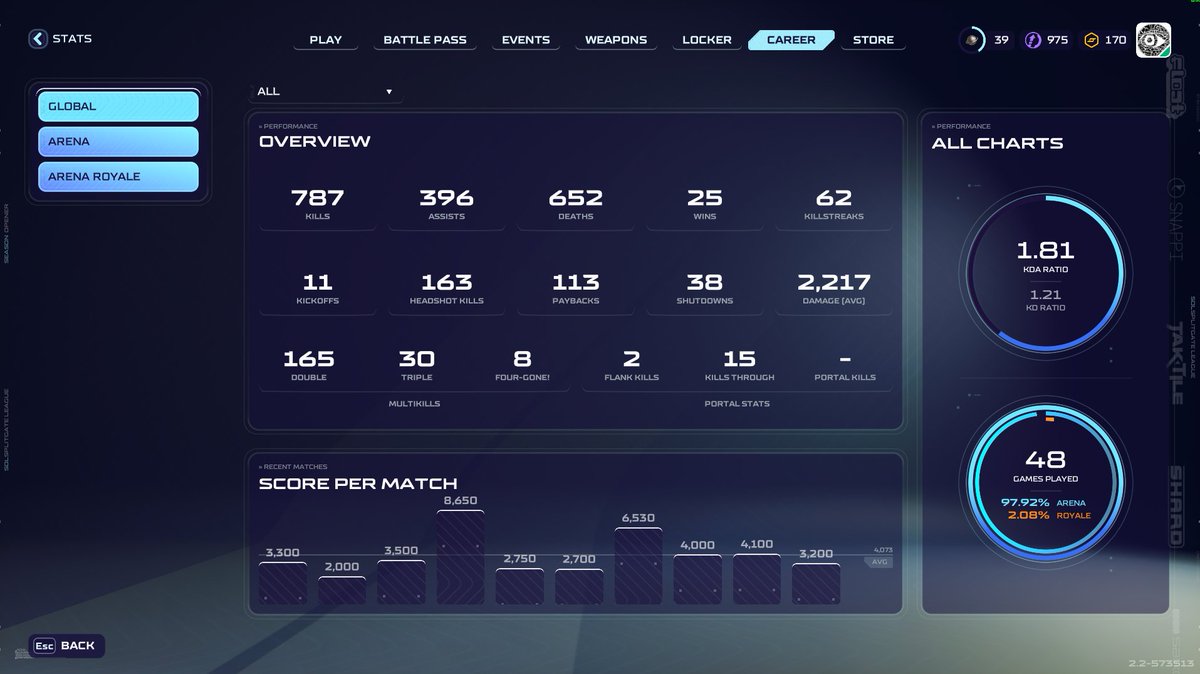
Task: Click the PORTAL KILLS stat
Action: coord(845,365)
